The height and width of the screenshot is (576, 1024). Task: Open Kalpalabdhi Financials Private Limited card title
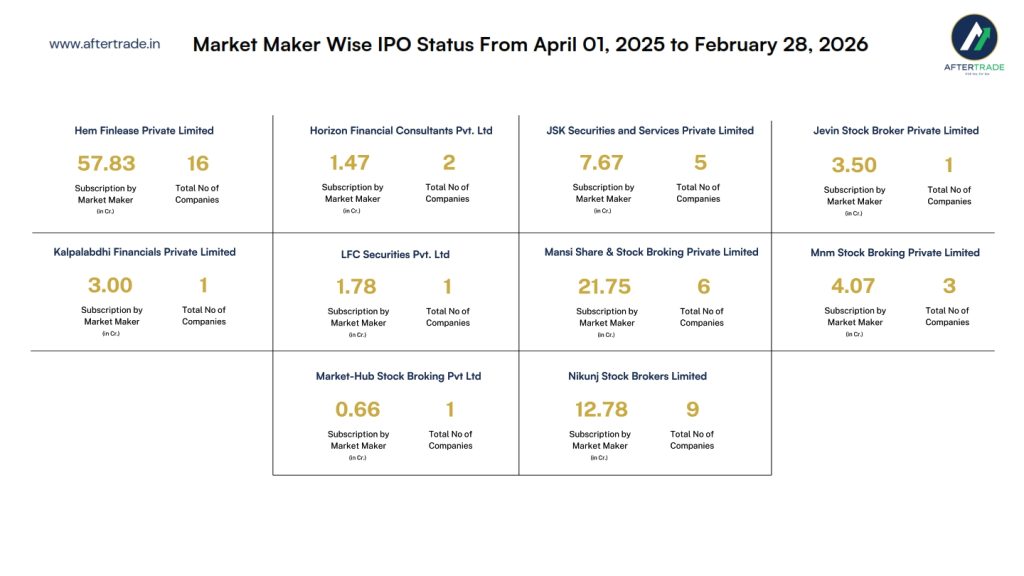pyautogui.click(x=144, y=252)
